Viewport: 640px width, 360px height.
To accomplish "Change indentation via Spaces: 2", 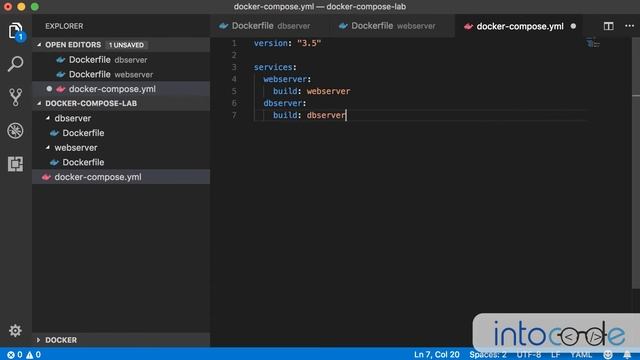I will click(488, 355).
